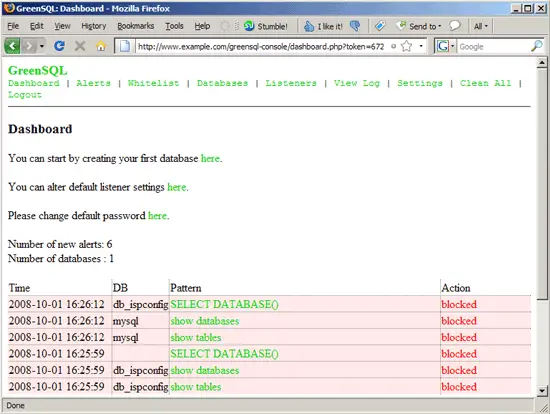Click the GreenSQL title link
The width and height of the screenshot is (550, 414).
pyautogui.click(x=38, y=71)
